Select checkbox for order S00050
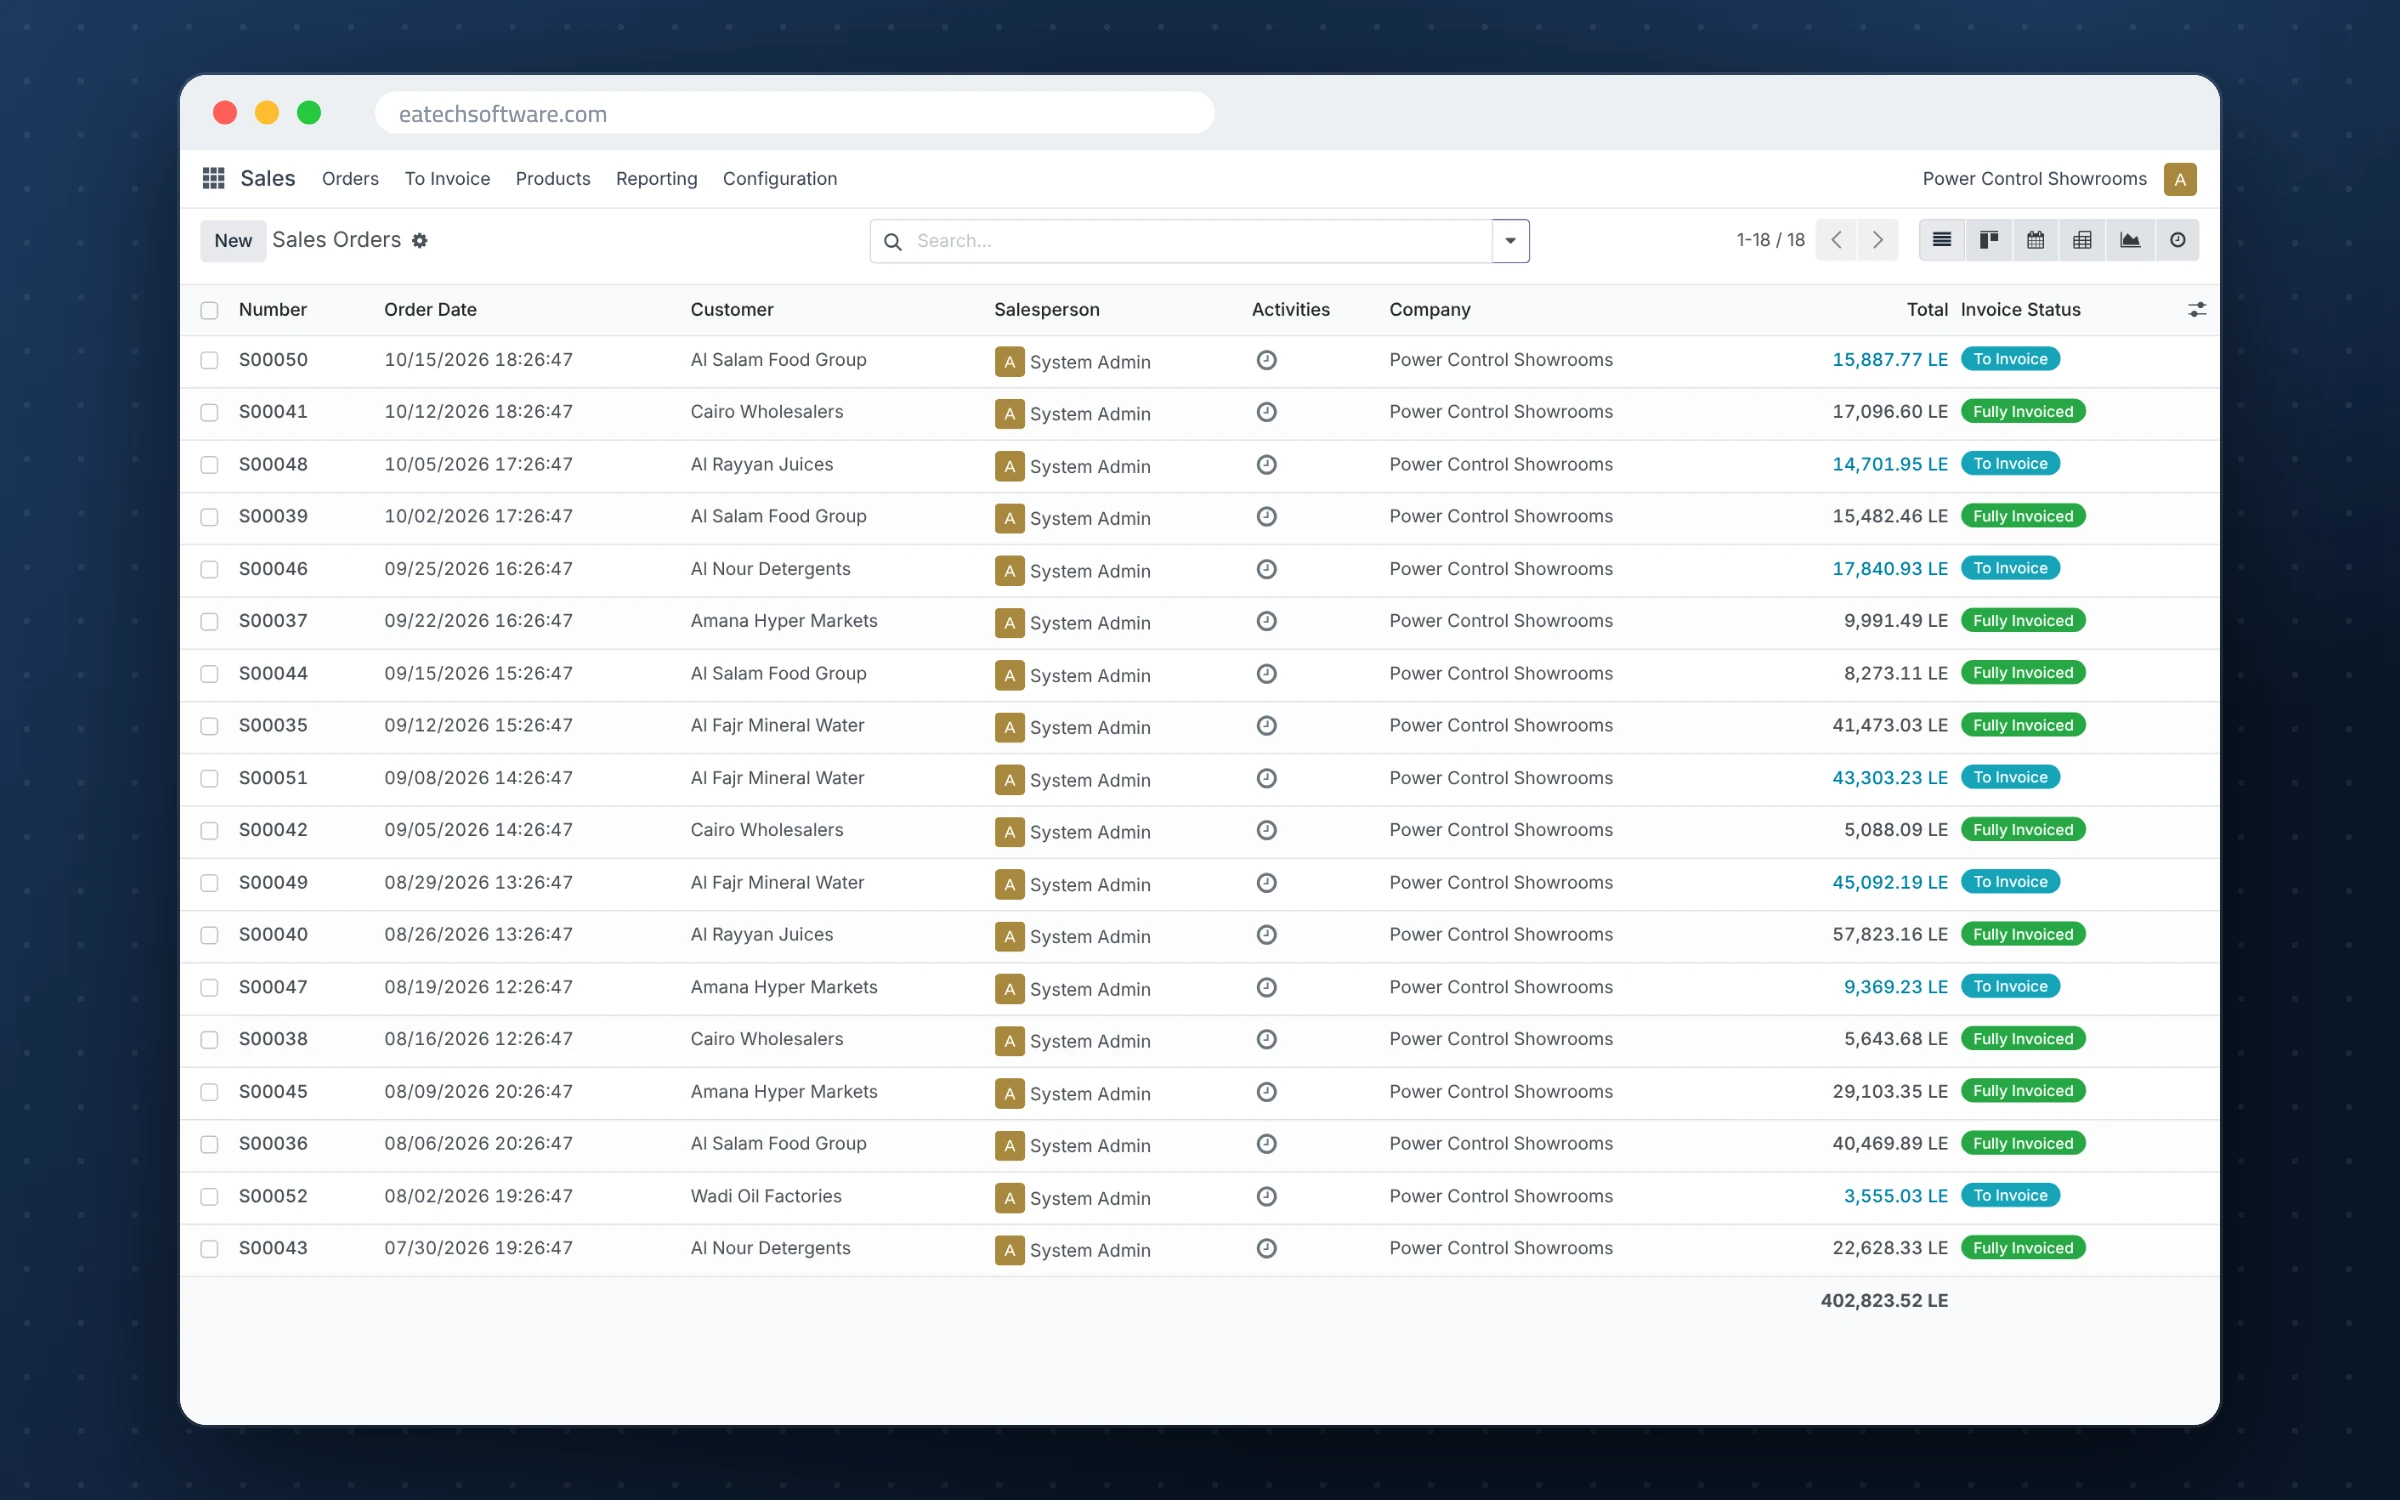The height and width of the screenshot is (1500, 2400). (209, 360)
